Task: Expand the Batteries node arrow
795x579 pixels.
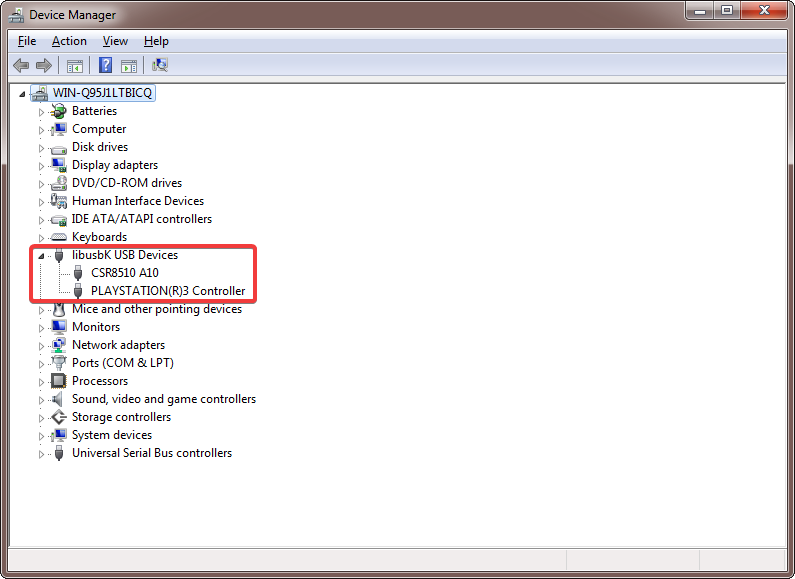Action: (x=41, y=112)
